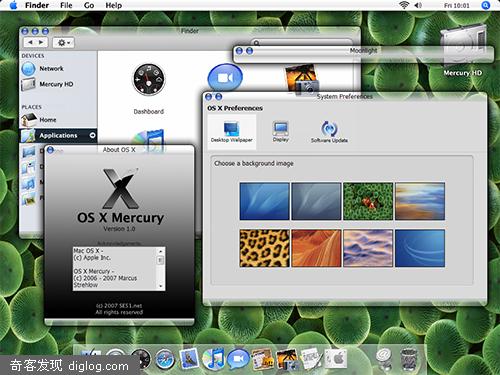Click the round button beside Applications

point(92,135)
